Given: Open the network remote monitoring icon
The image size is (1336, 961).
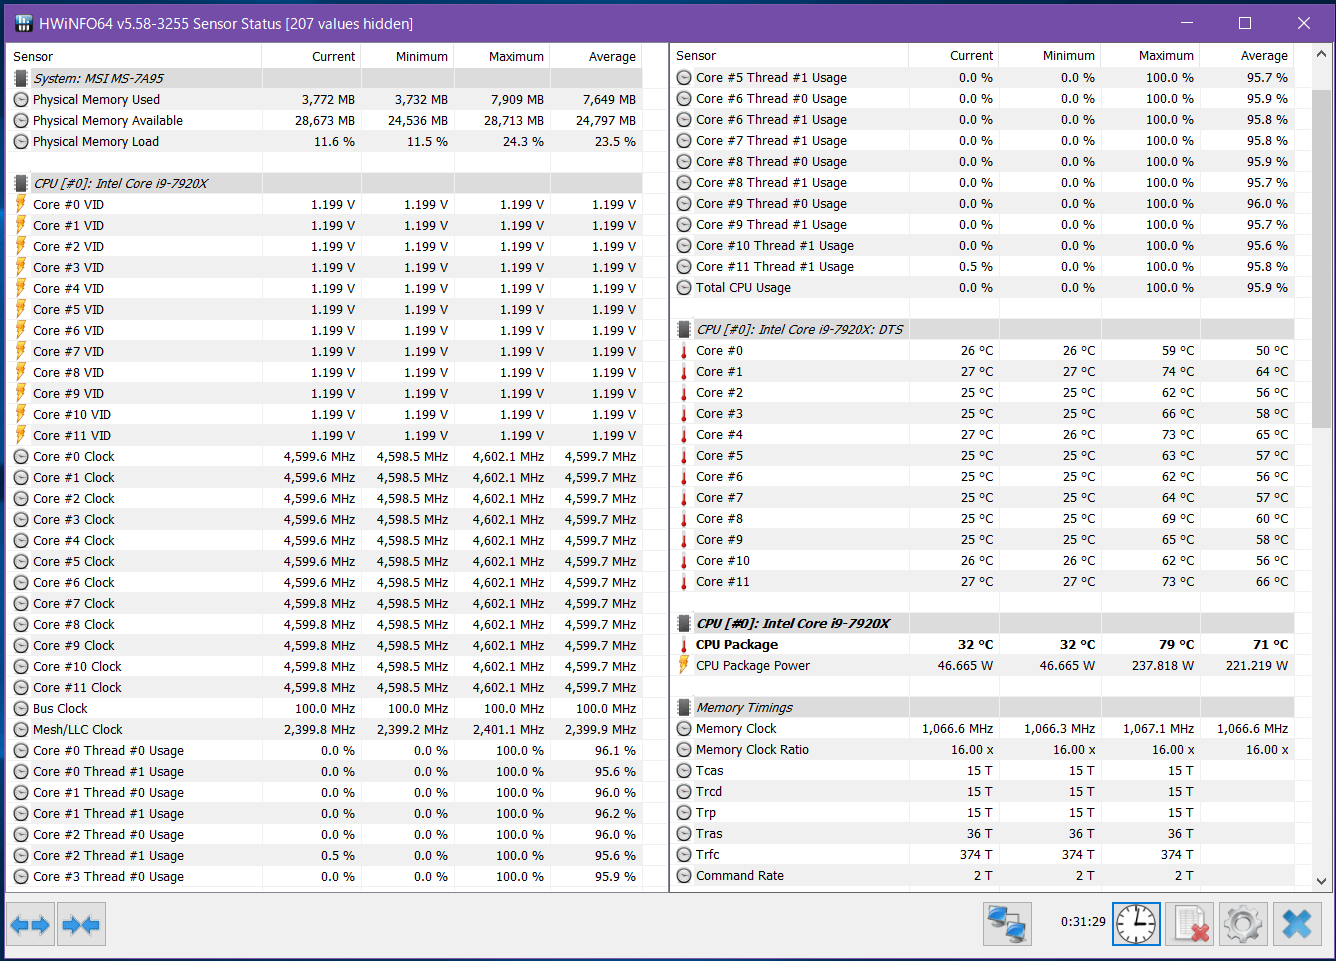Looking at the screenshot, I should (x=1006, y=923).
